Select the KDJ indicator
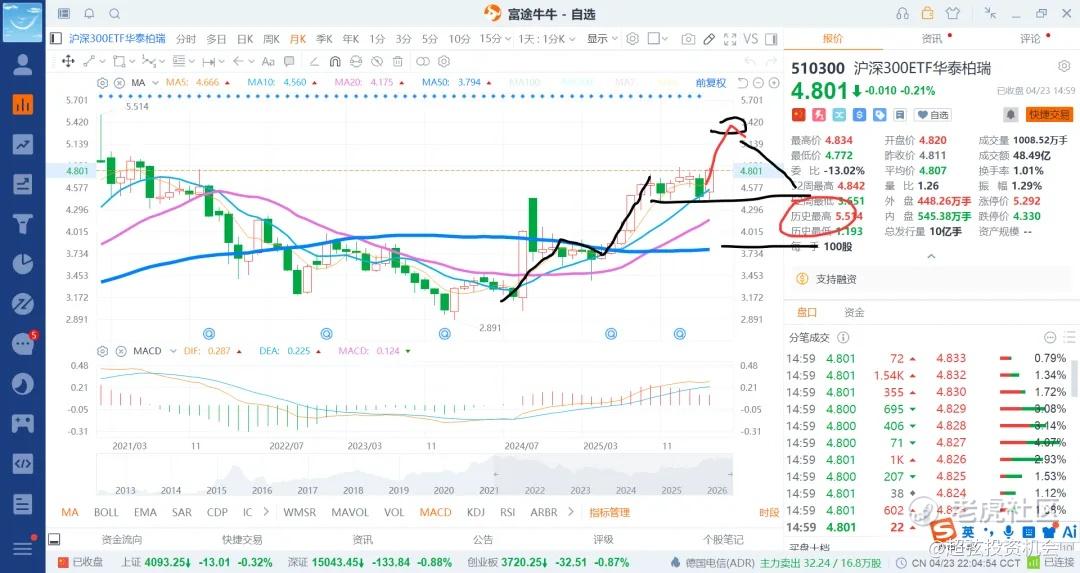This screenshot has width=1080, height=573. pyautogui.click(x=476, y=512)
